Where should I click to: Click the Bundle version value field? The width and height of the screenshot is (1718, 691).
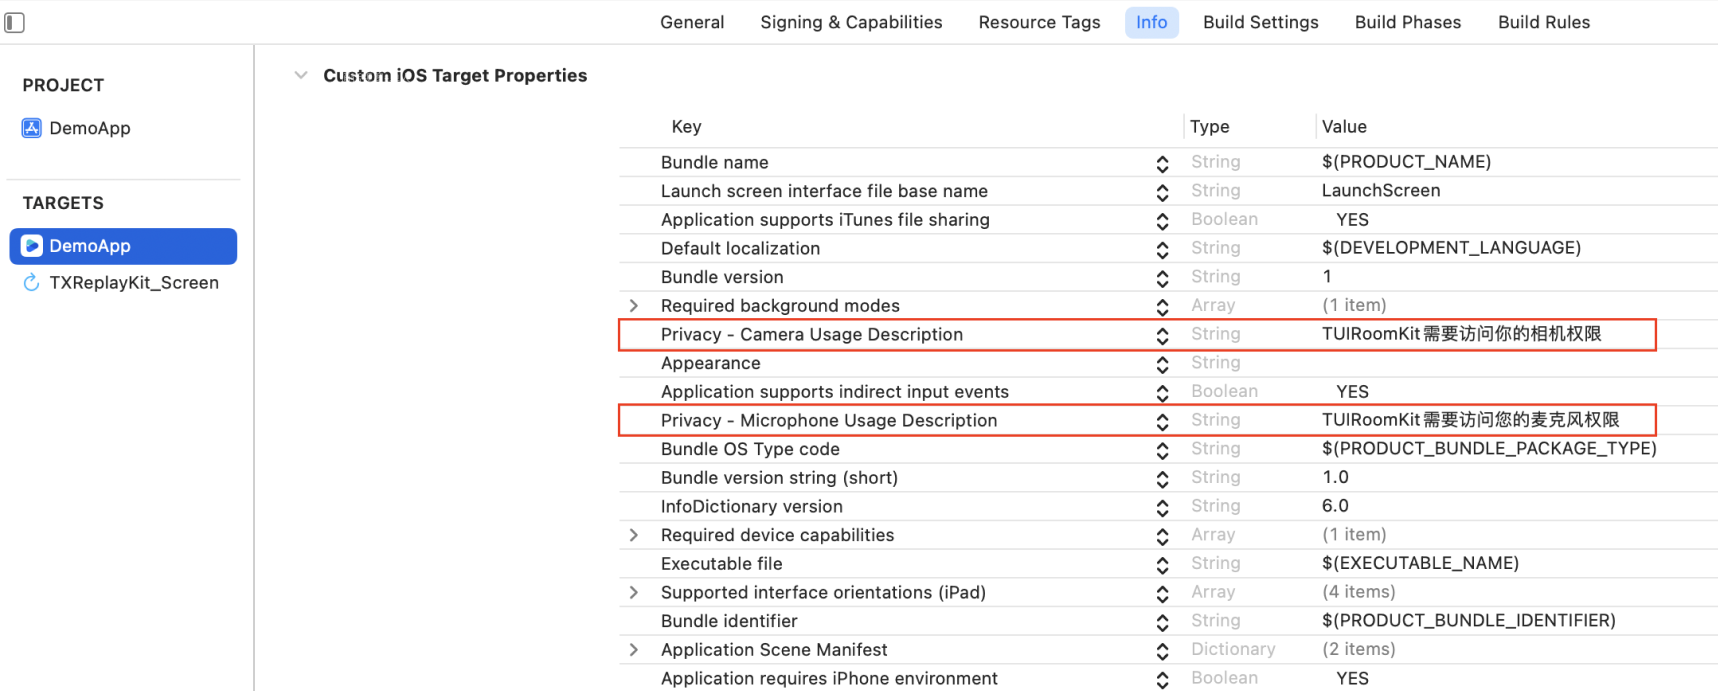1327,277
